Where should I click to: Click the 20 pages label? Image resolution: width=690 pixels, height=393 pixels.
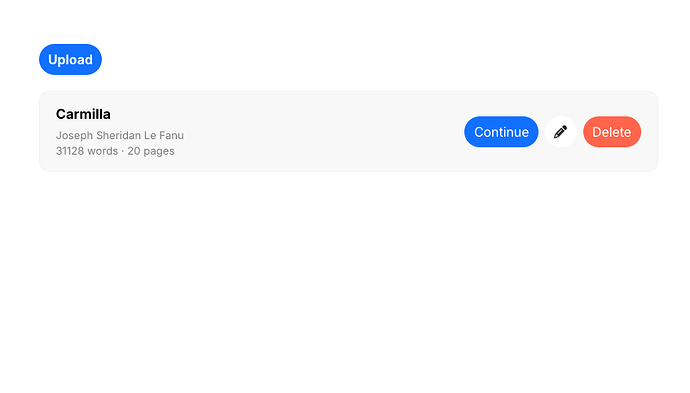151,151
